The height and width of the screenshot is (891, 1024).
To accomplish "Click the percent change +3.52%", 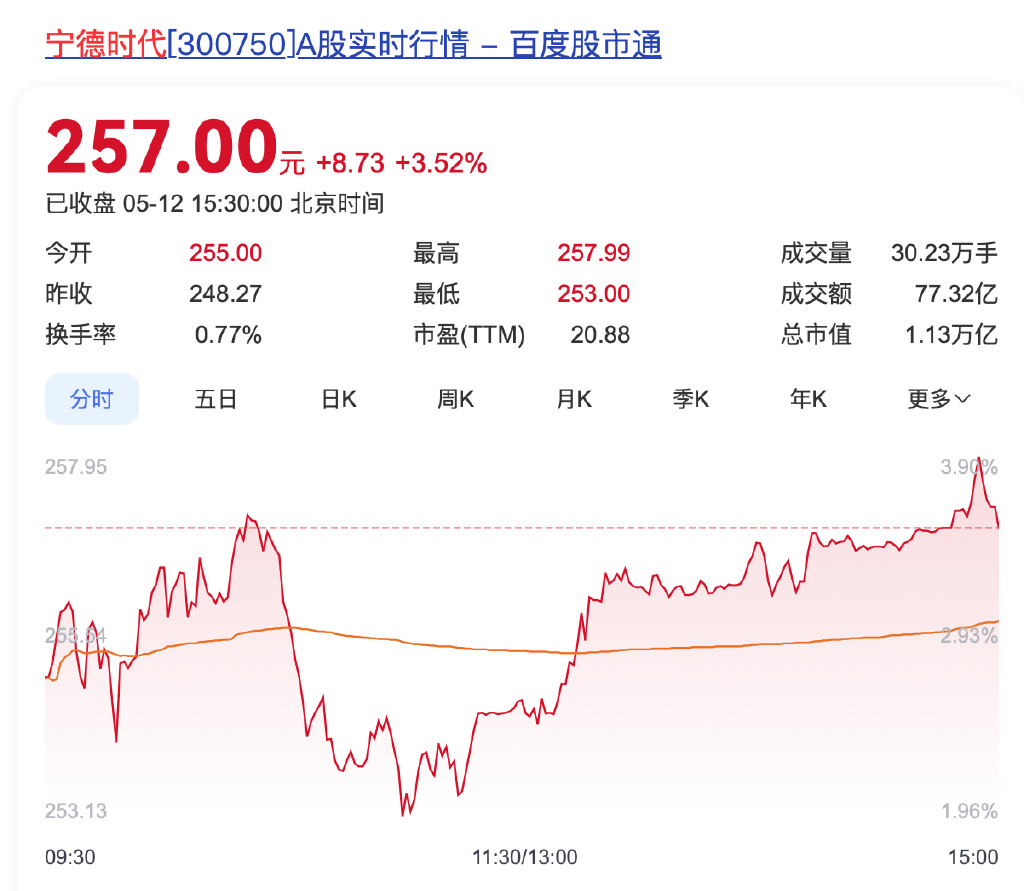I will tap(441, 163).
